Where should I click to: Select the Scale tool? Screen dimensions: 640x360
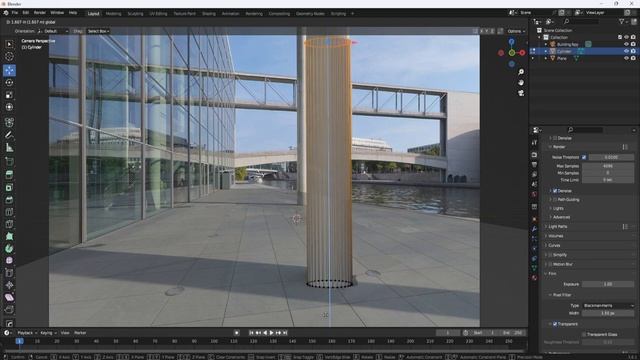click(9, 95)
